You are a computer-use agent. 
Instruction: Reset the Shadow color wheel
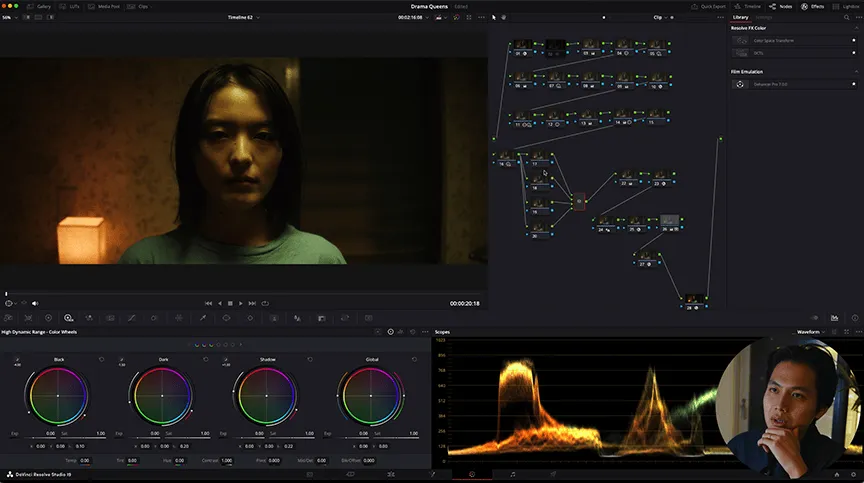(x=309, y=358)
